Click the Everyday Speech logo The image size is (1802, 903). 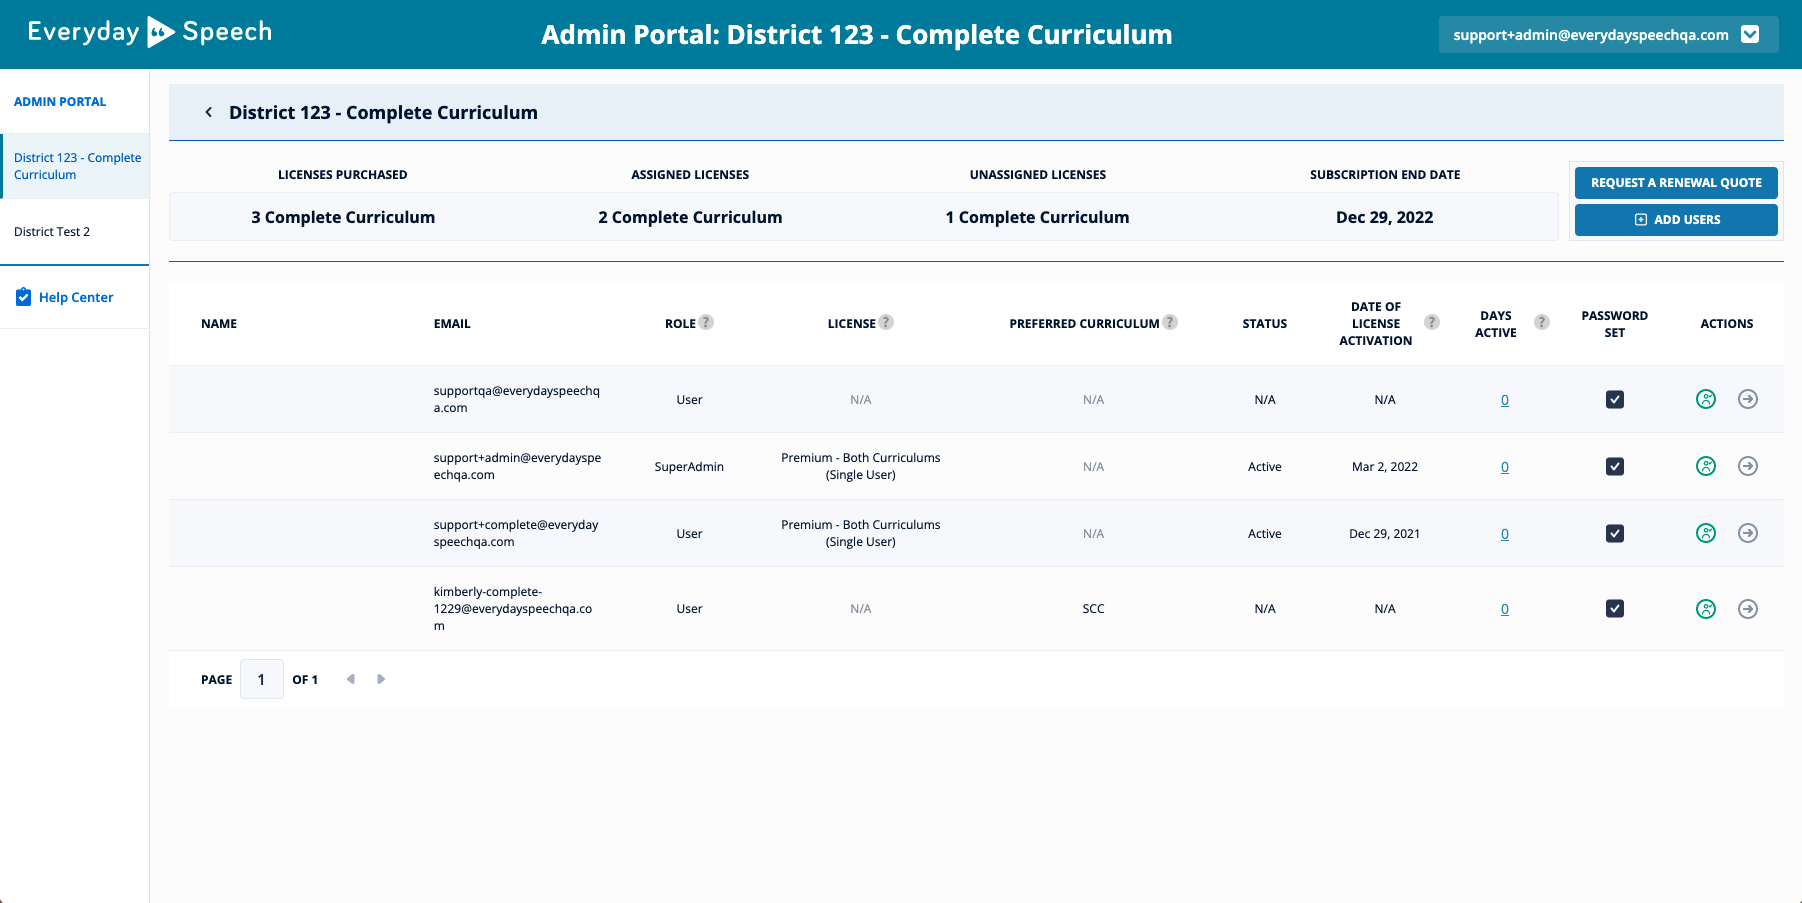[150, 32]
